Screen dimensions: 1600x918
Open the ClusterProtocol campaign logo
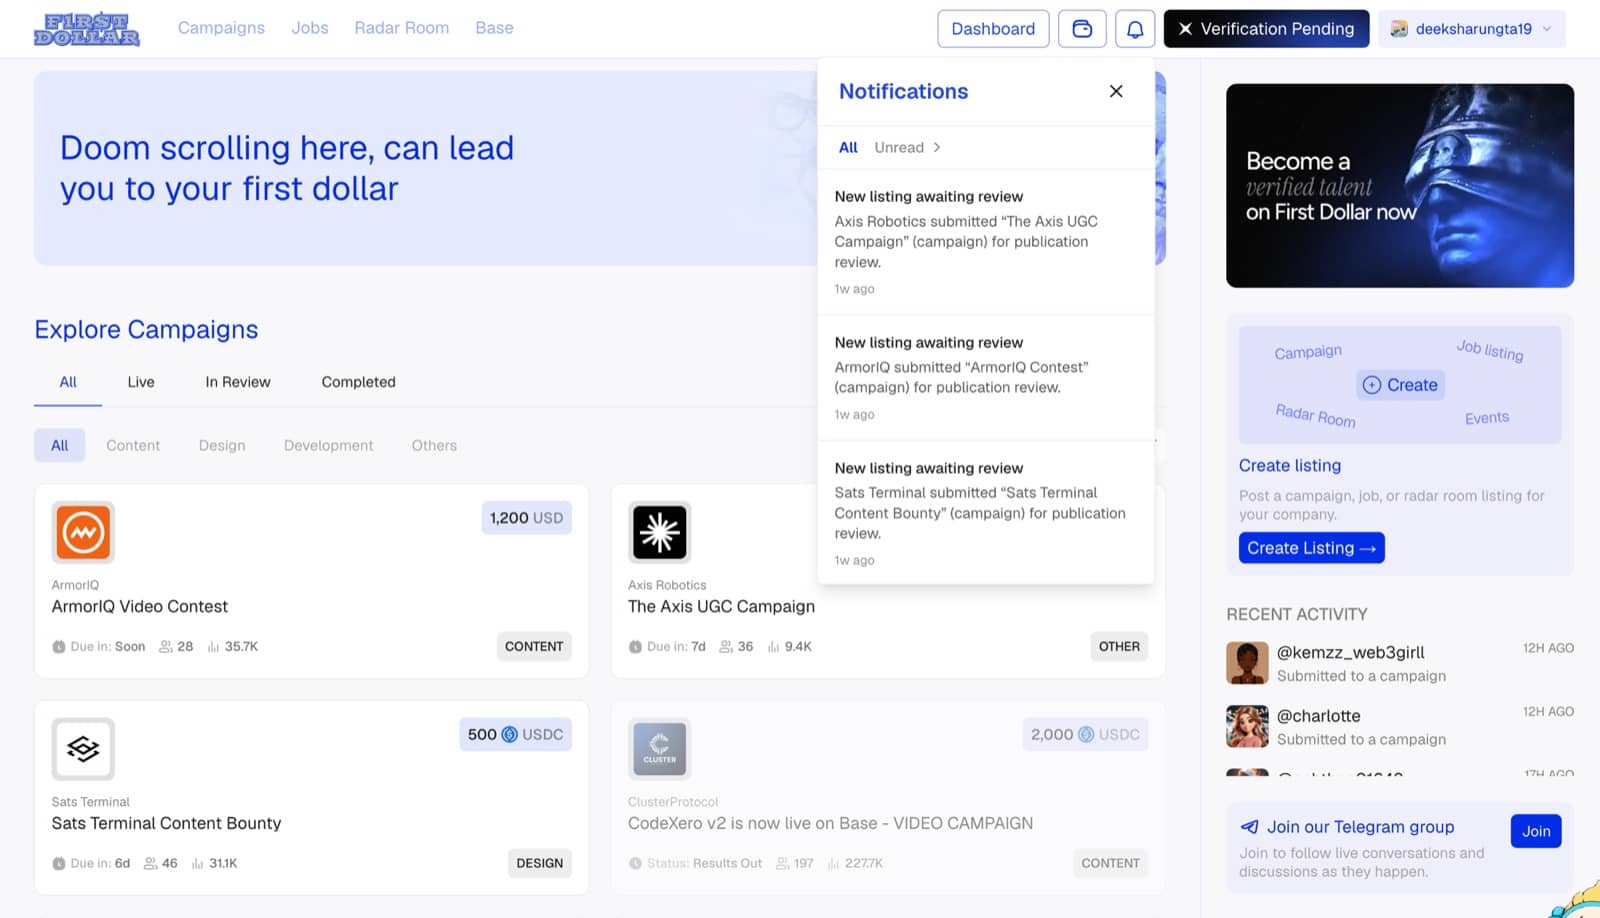pyautogui.click(x=660, y=748)
